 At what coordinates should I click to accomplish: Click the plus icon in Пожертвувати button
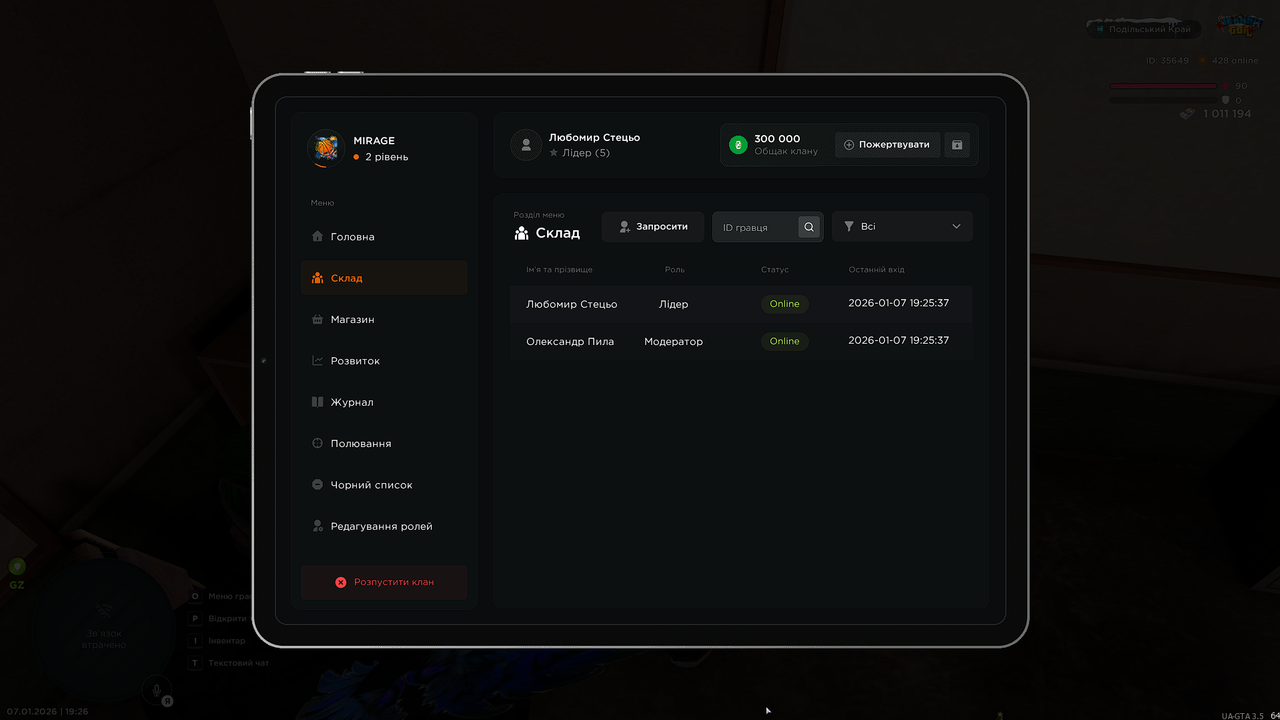[x=849, y=145]
